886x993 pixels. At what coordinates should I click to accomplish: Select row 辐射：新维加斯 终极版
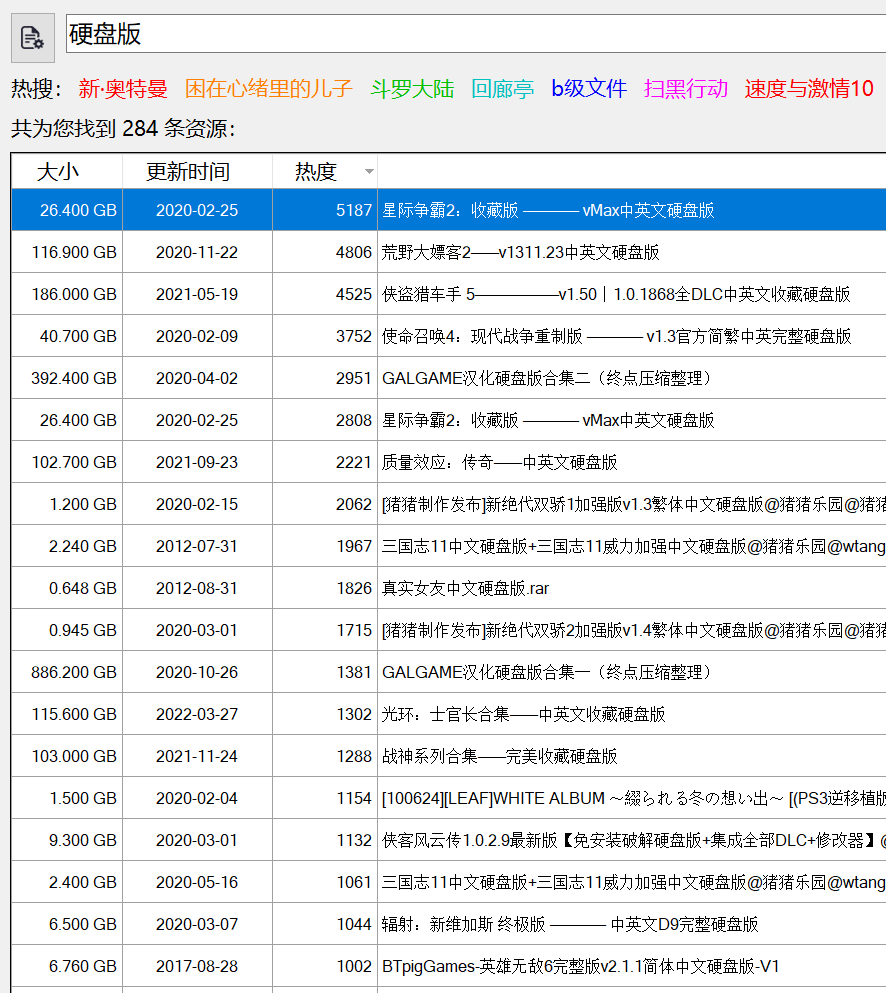[x=448, y=924]
